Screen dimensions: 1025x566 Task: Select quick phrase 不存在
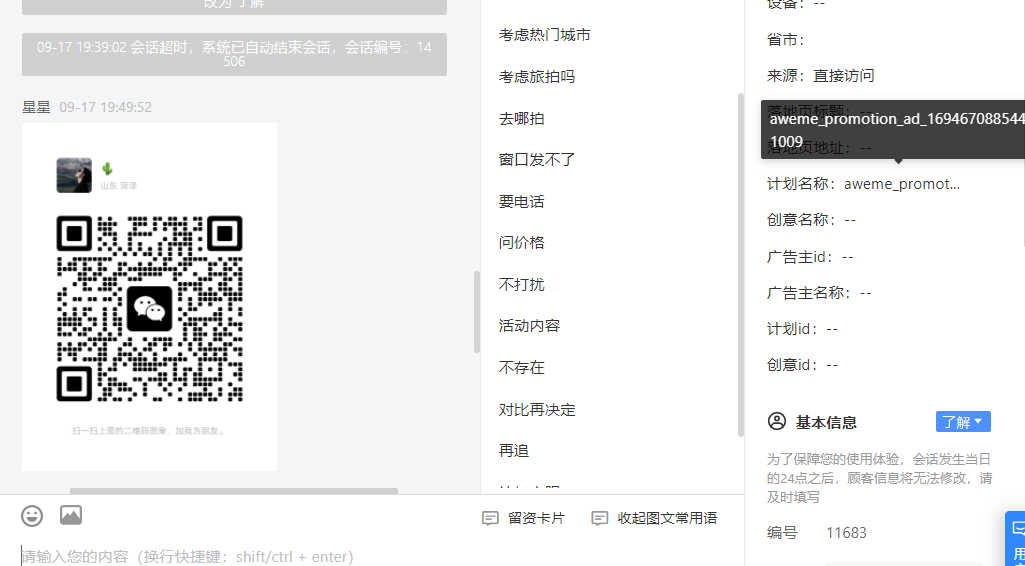click(x=521, y=367)
